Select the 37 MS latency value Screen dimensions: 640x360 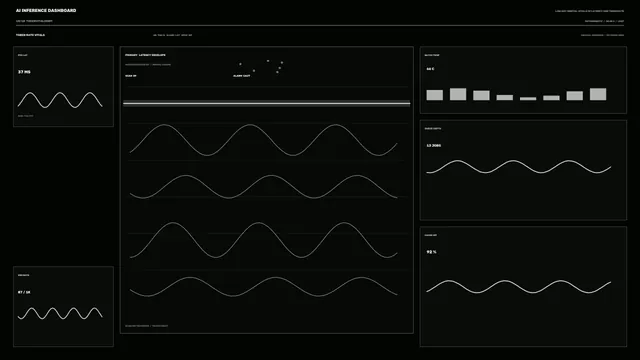24,72
